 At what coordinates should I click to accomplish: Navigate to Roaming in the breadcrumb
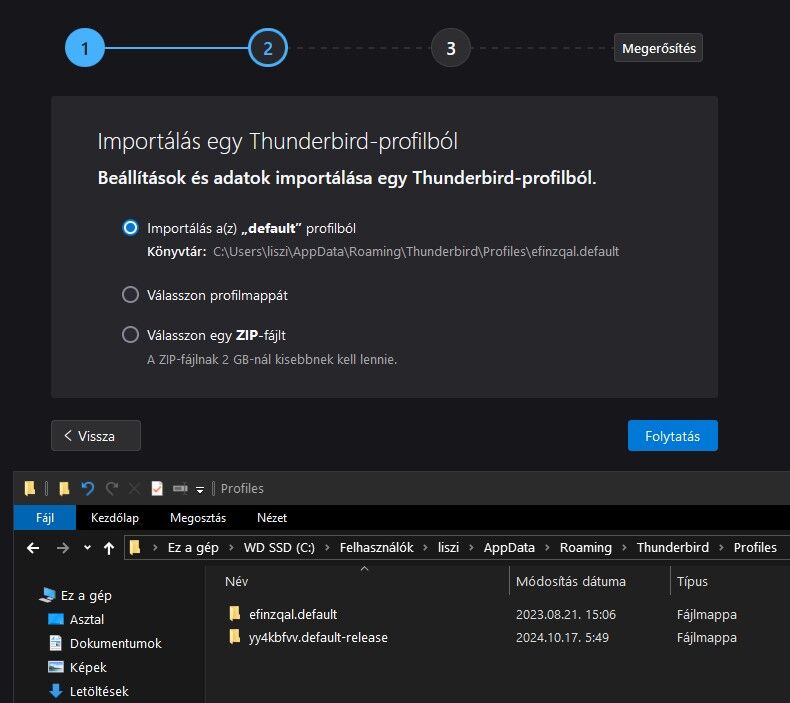(x=585, y=547)
